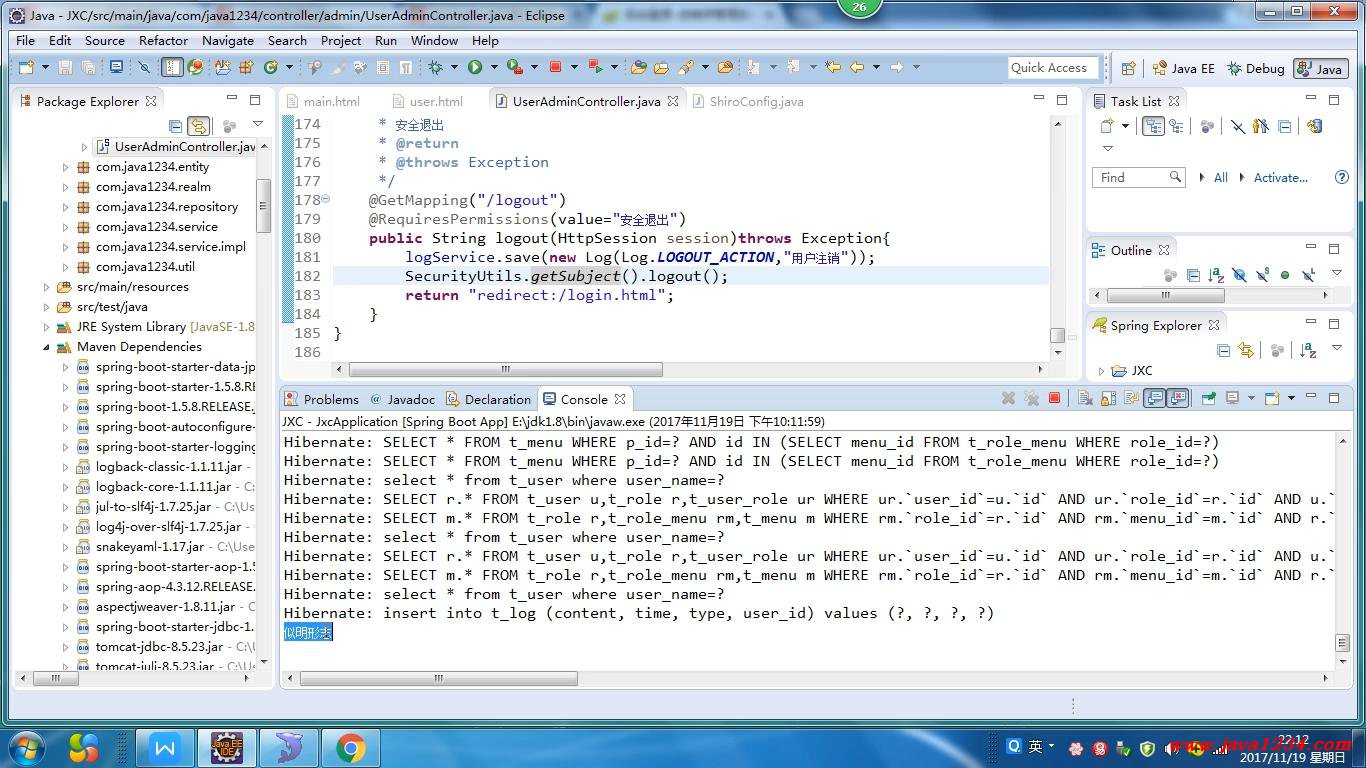Expand the src/main/resources folder

[47, 287]
